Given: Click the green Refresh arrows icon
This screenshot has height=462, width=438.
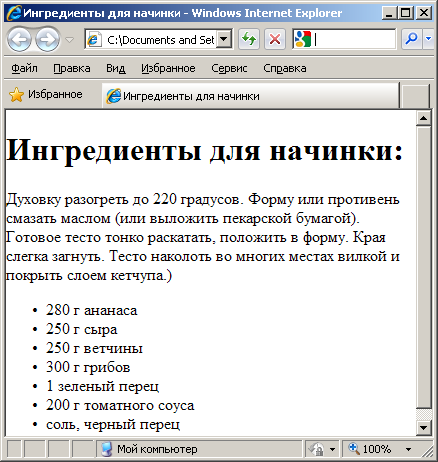Looking at the screenshot, I should coord(249,39).
